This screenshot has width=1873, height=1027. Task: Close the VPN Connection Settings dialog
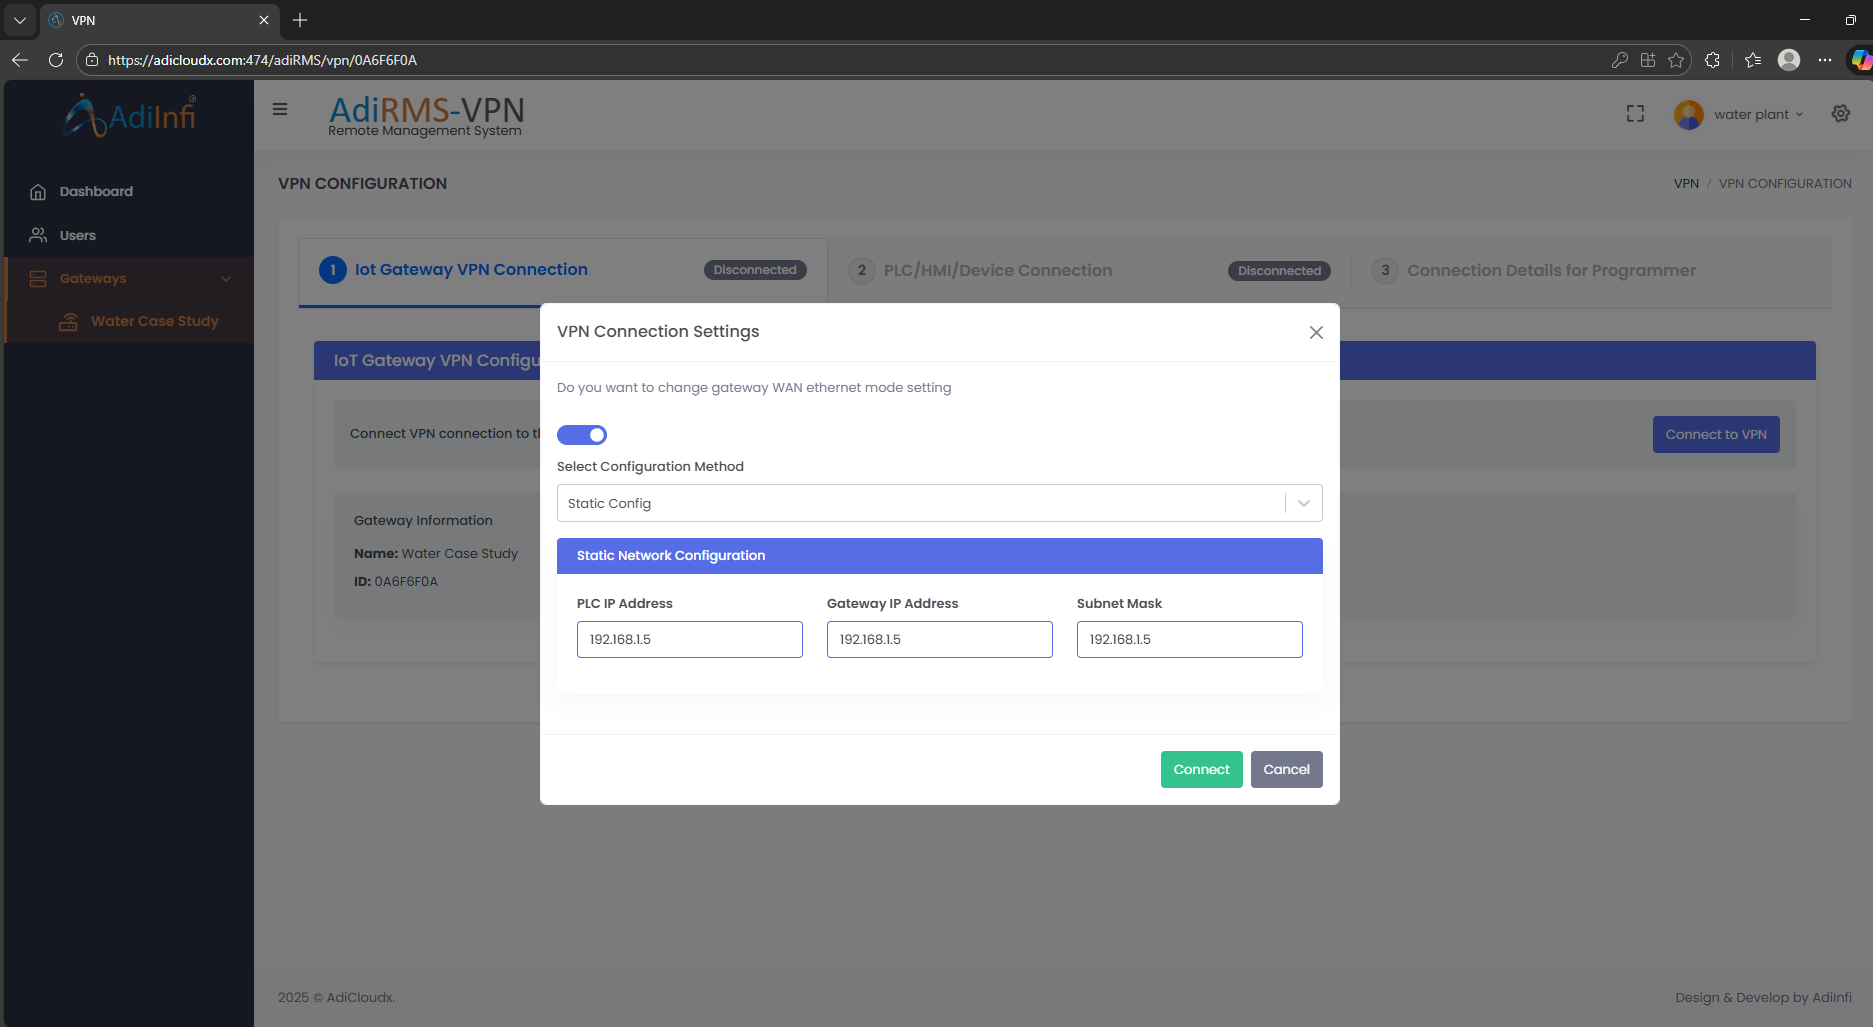tap(1315, 333)
